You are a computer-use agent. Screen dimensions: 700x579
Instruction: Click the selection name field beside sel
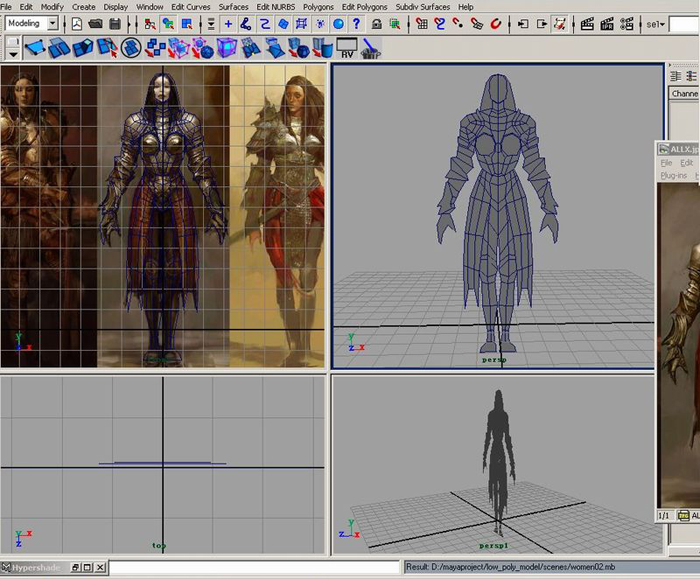(684, 25)
